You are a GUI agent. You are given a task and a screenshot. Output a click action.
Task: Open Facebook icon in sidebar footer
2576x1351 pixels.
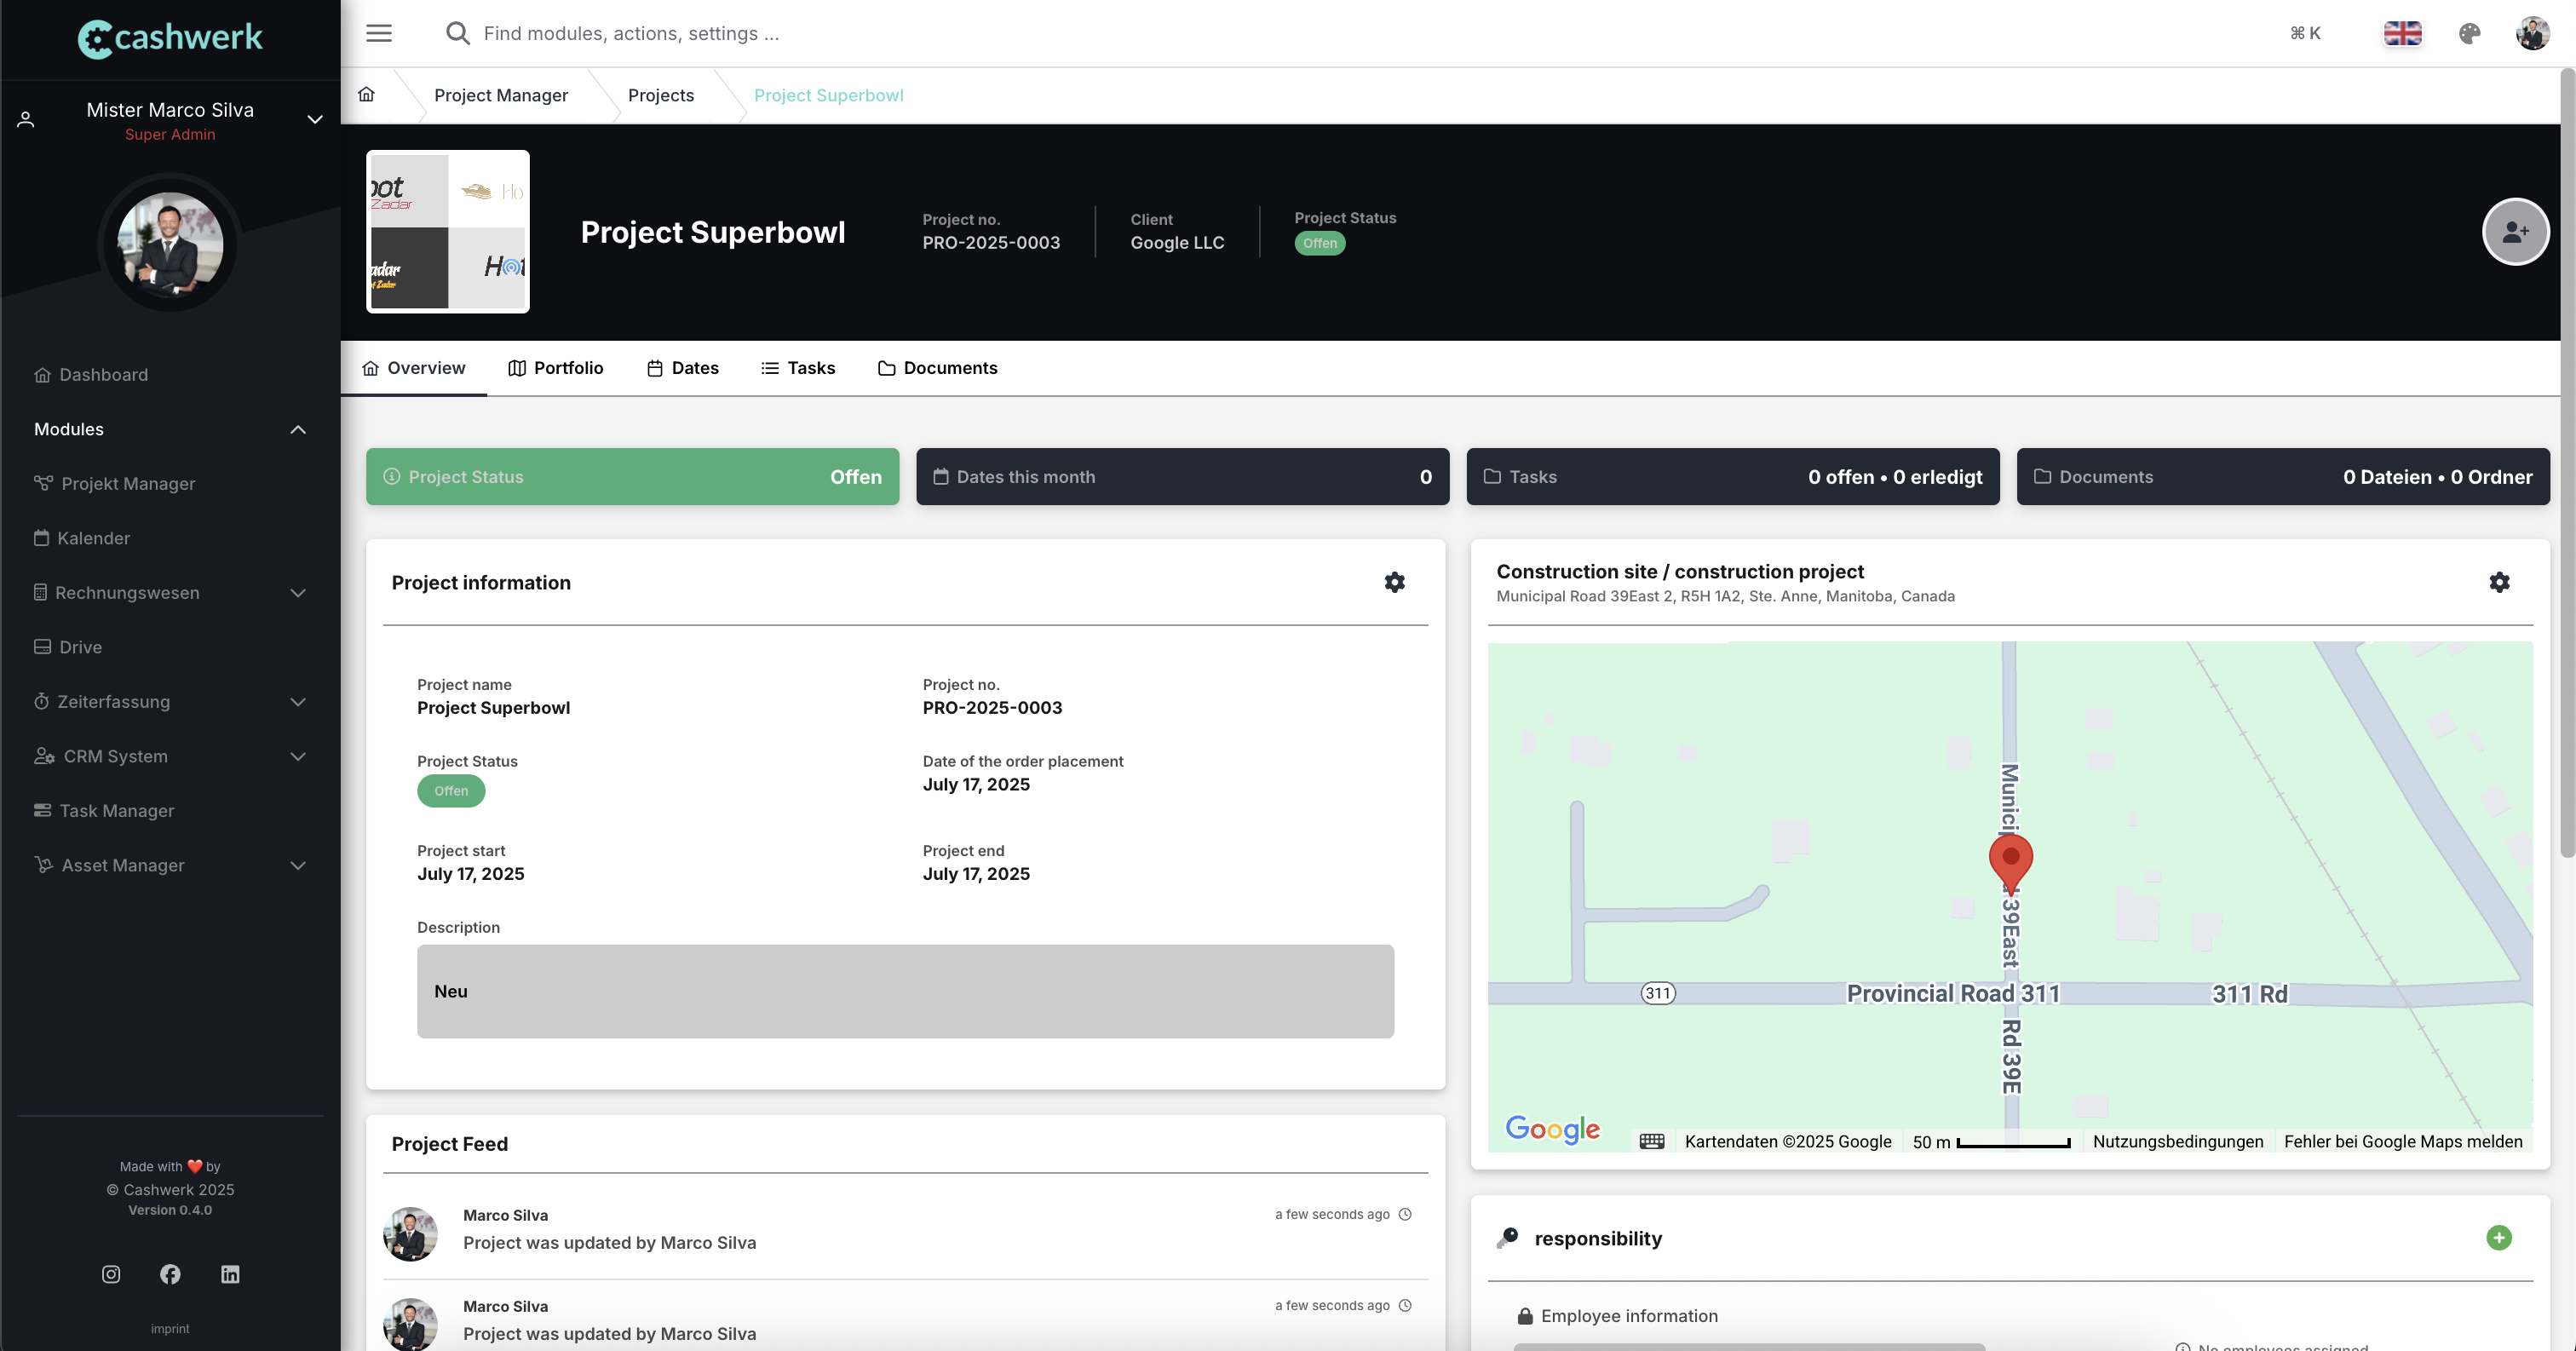click(170, 1274)
